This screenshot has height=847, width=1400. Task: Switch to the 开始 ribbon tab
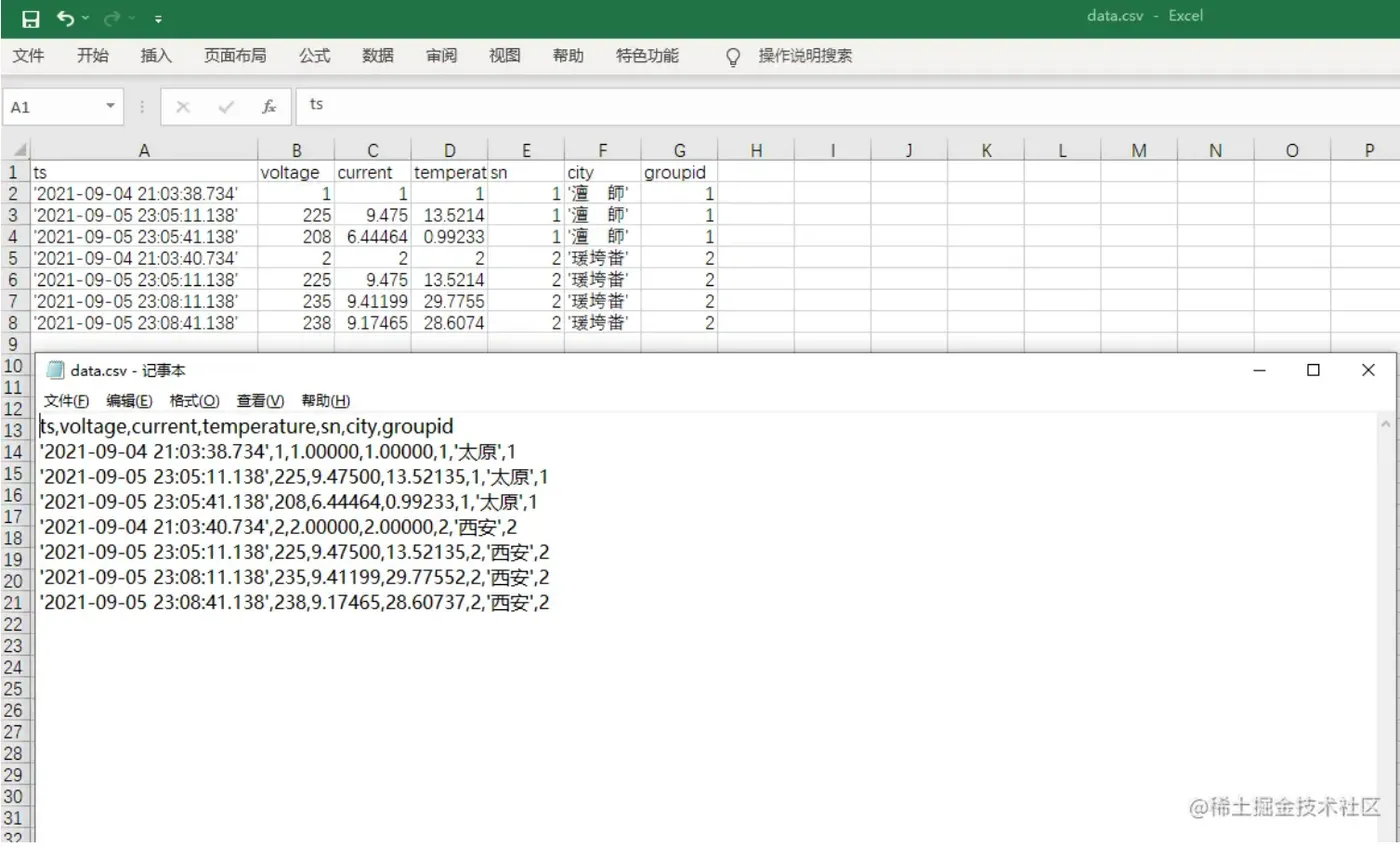click(x=92, y=56)
